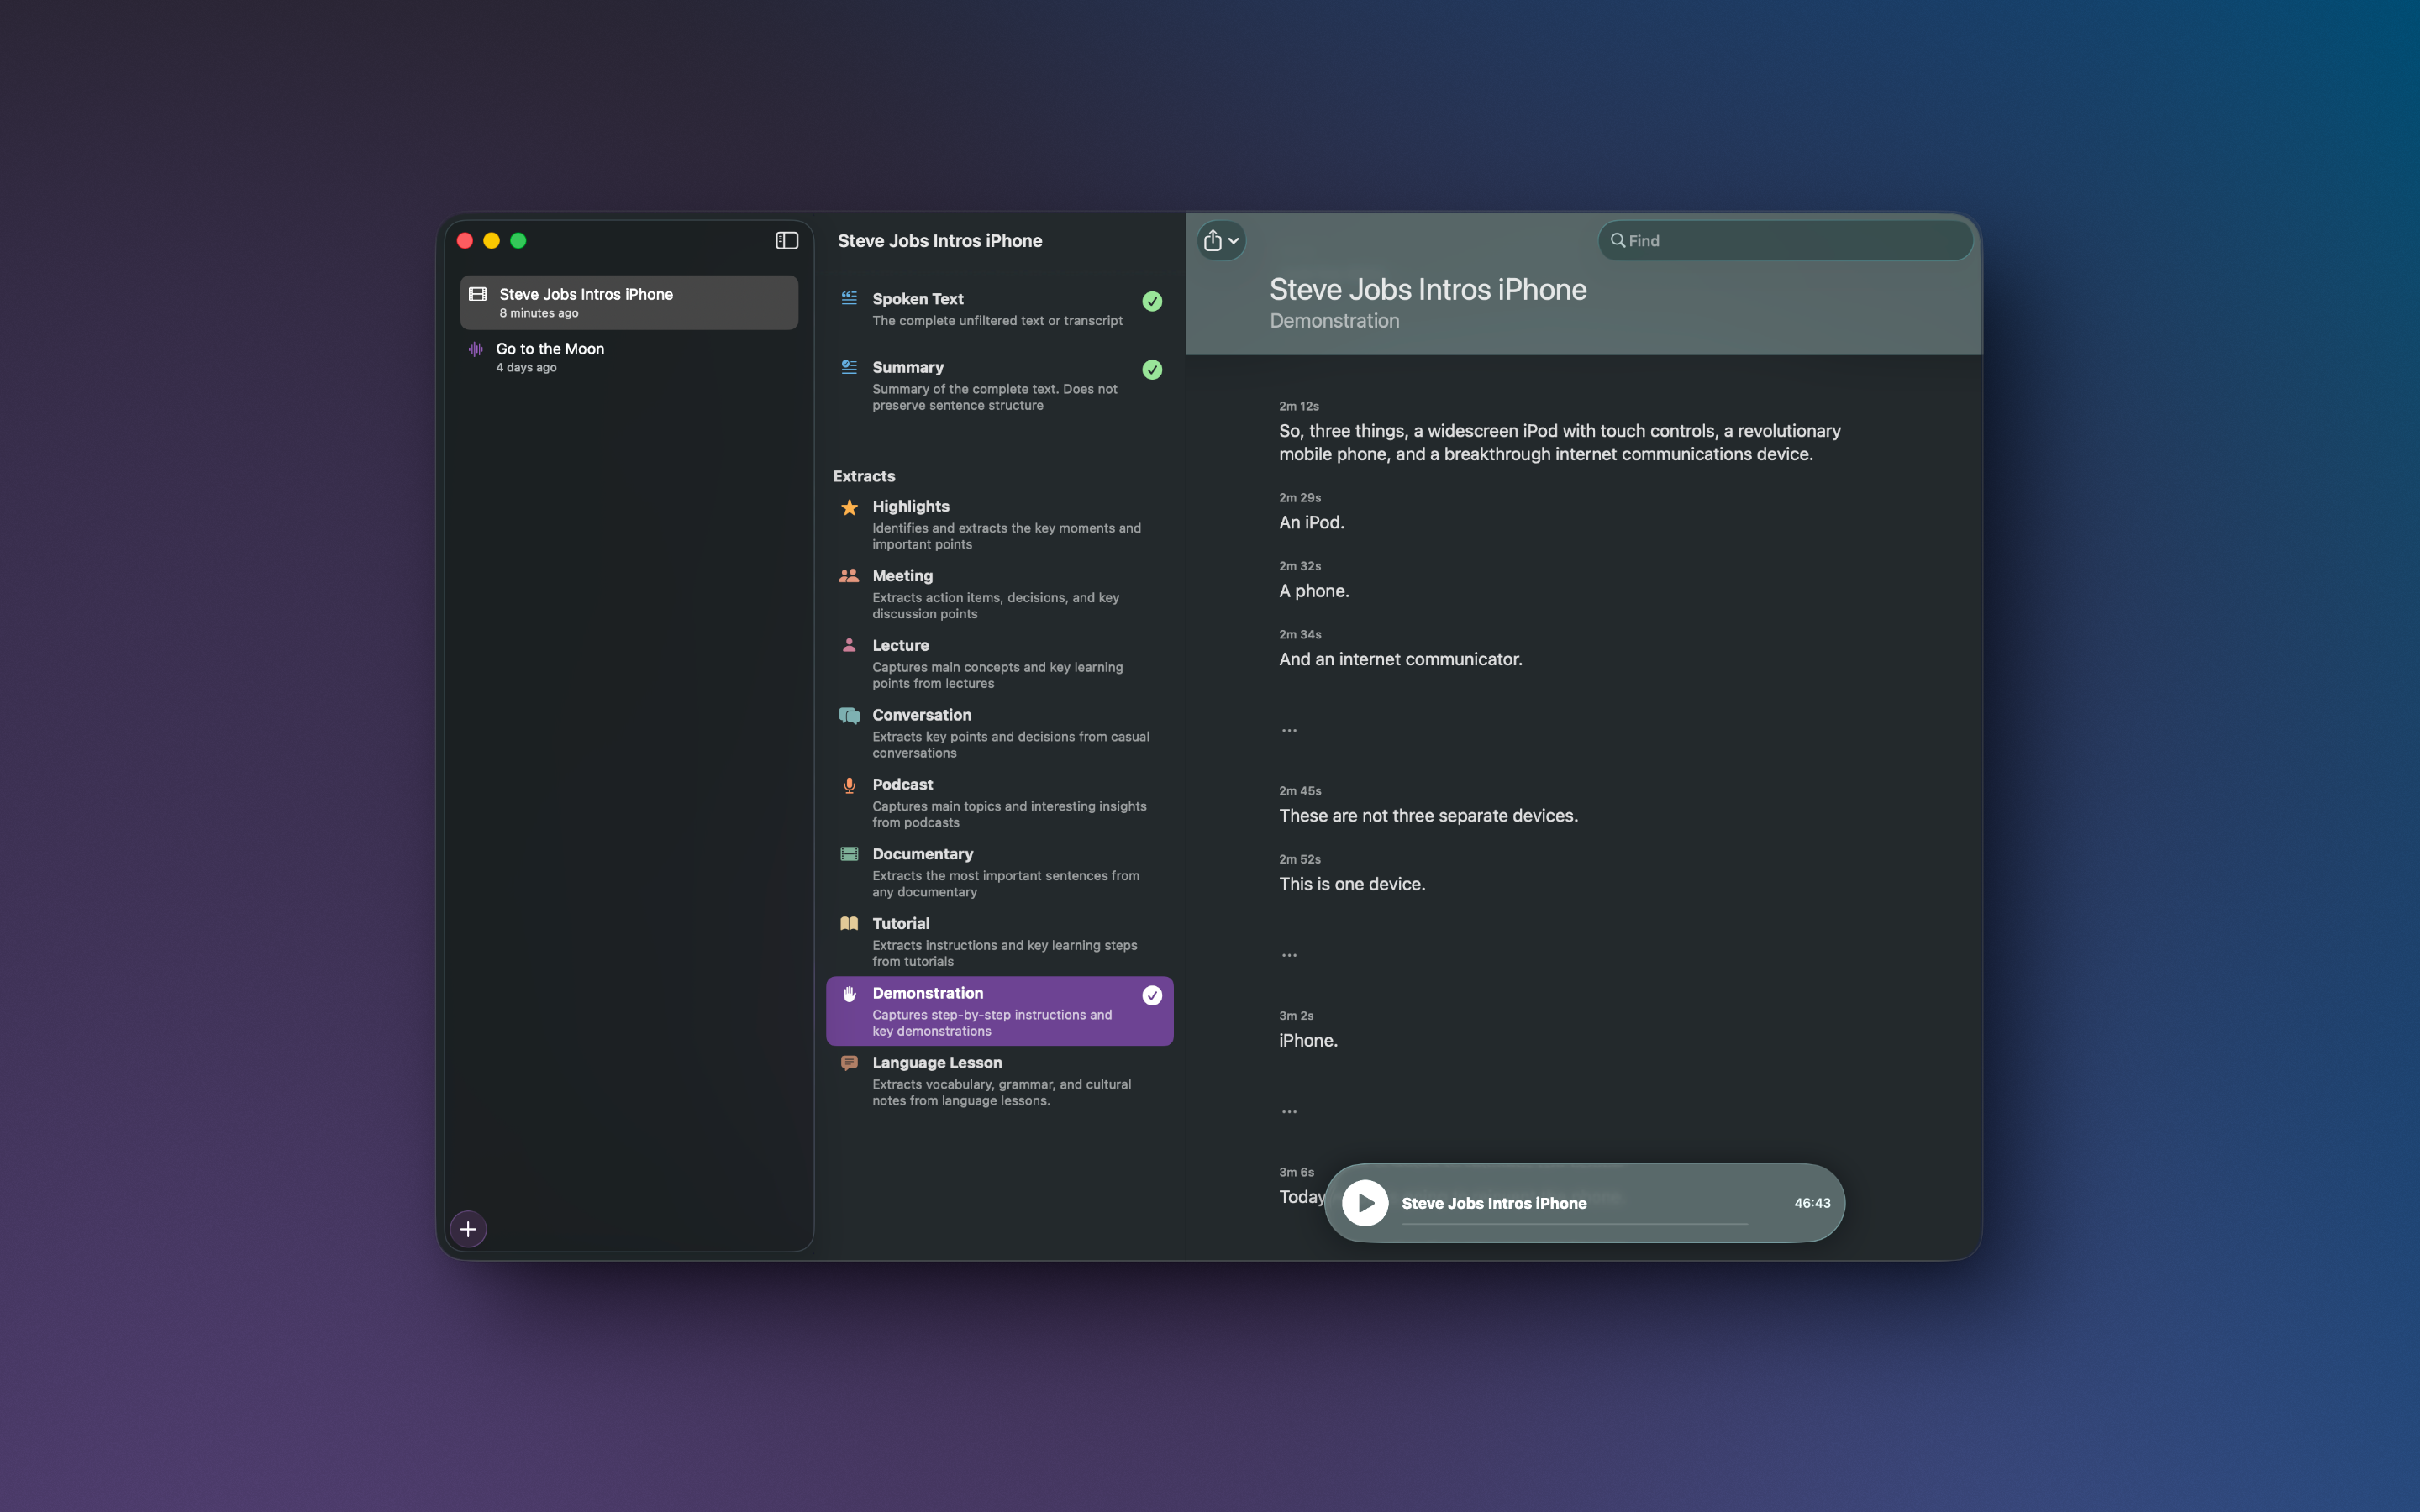Scrub the audio progress bar in the player

coord(1575,1222)
